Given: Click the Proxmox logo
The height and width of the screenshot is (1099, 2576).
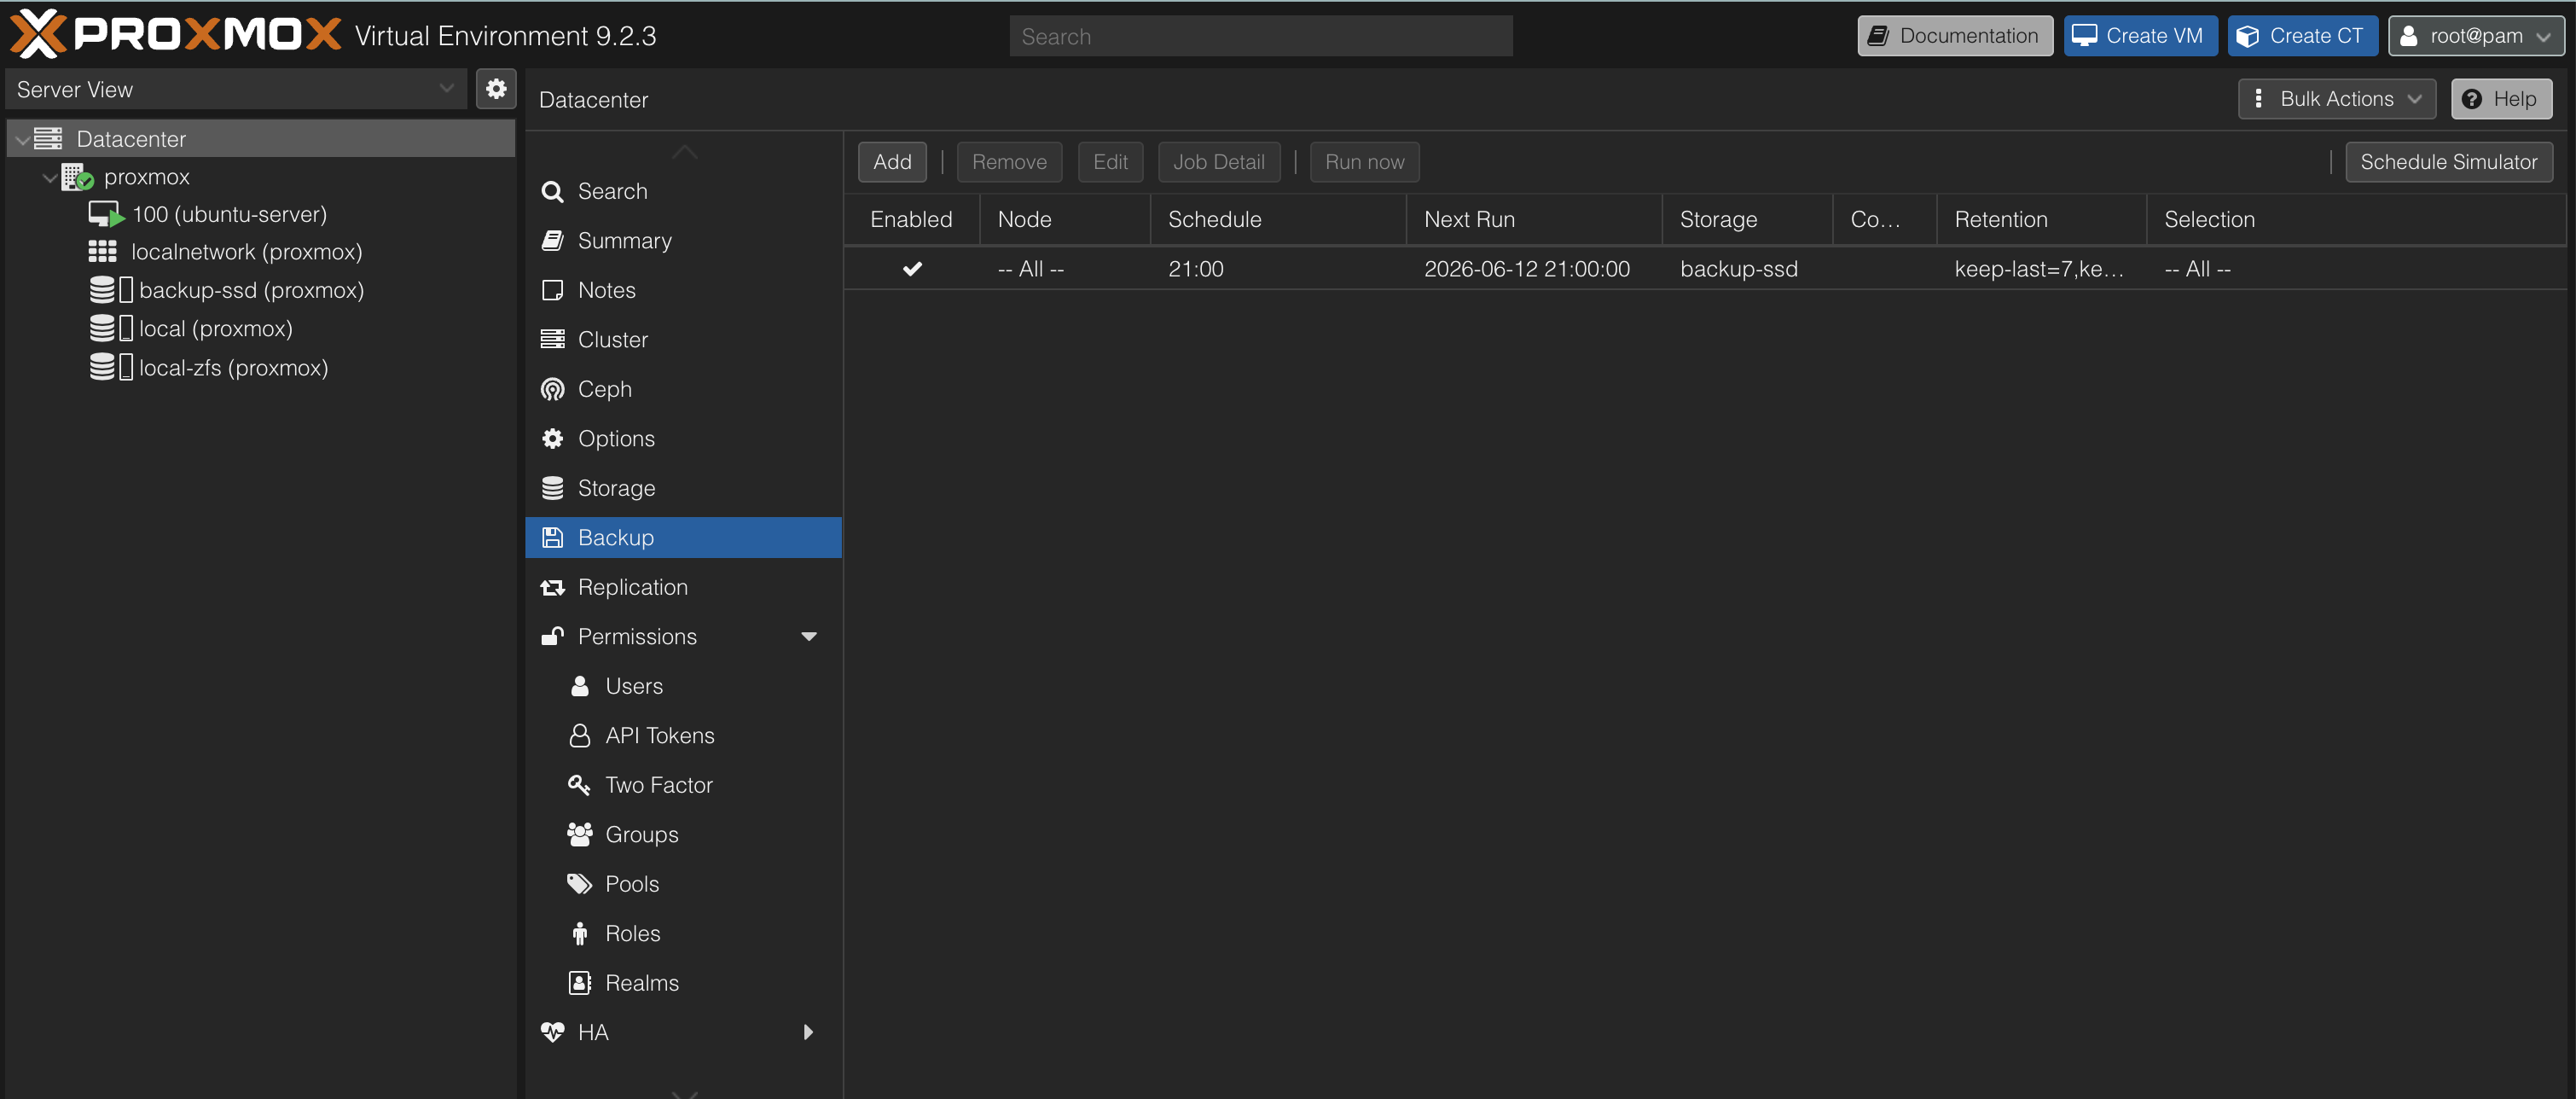Looking at the screenshot, I should coord(176,35).
